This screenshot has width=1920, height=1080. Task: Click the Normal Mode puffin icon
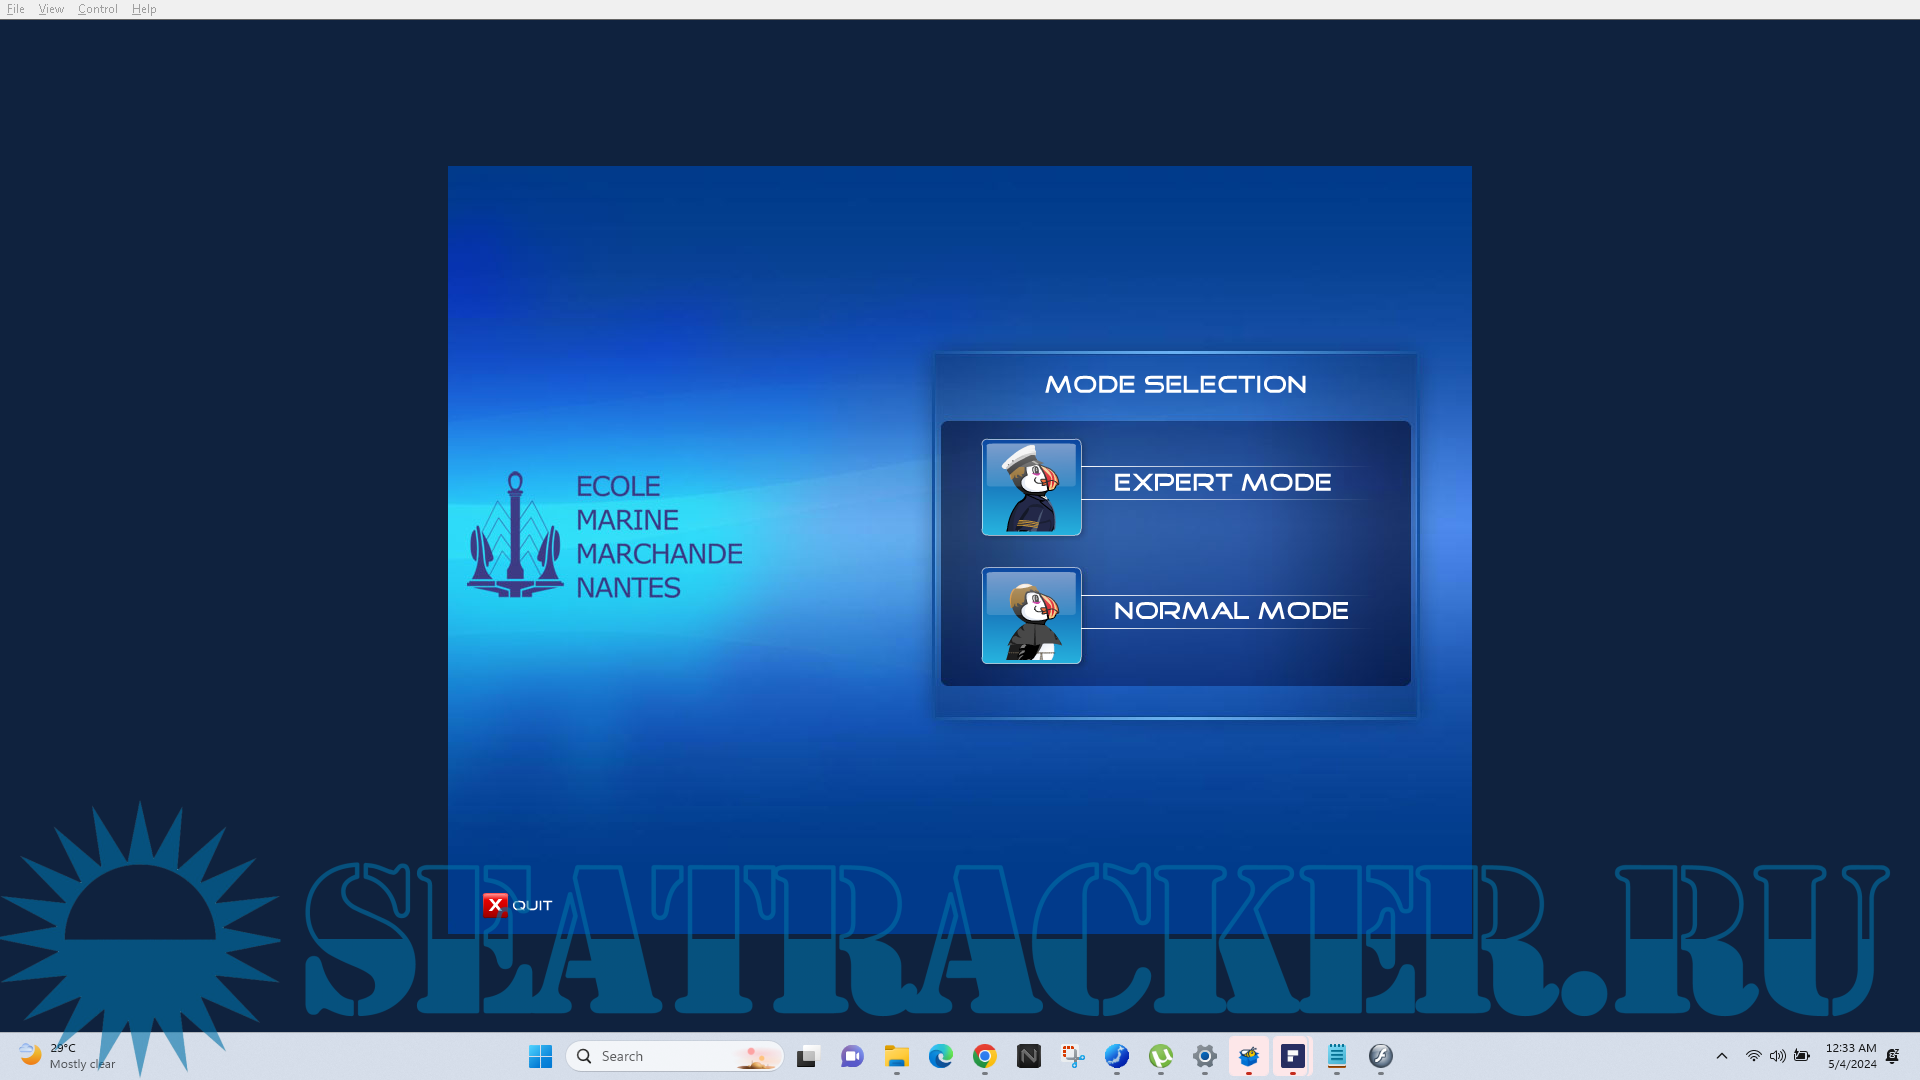(1031, 615)
